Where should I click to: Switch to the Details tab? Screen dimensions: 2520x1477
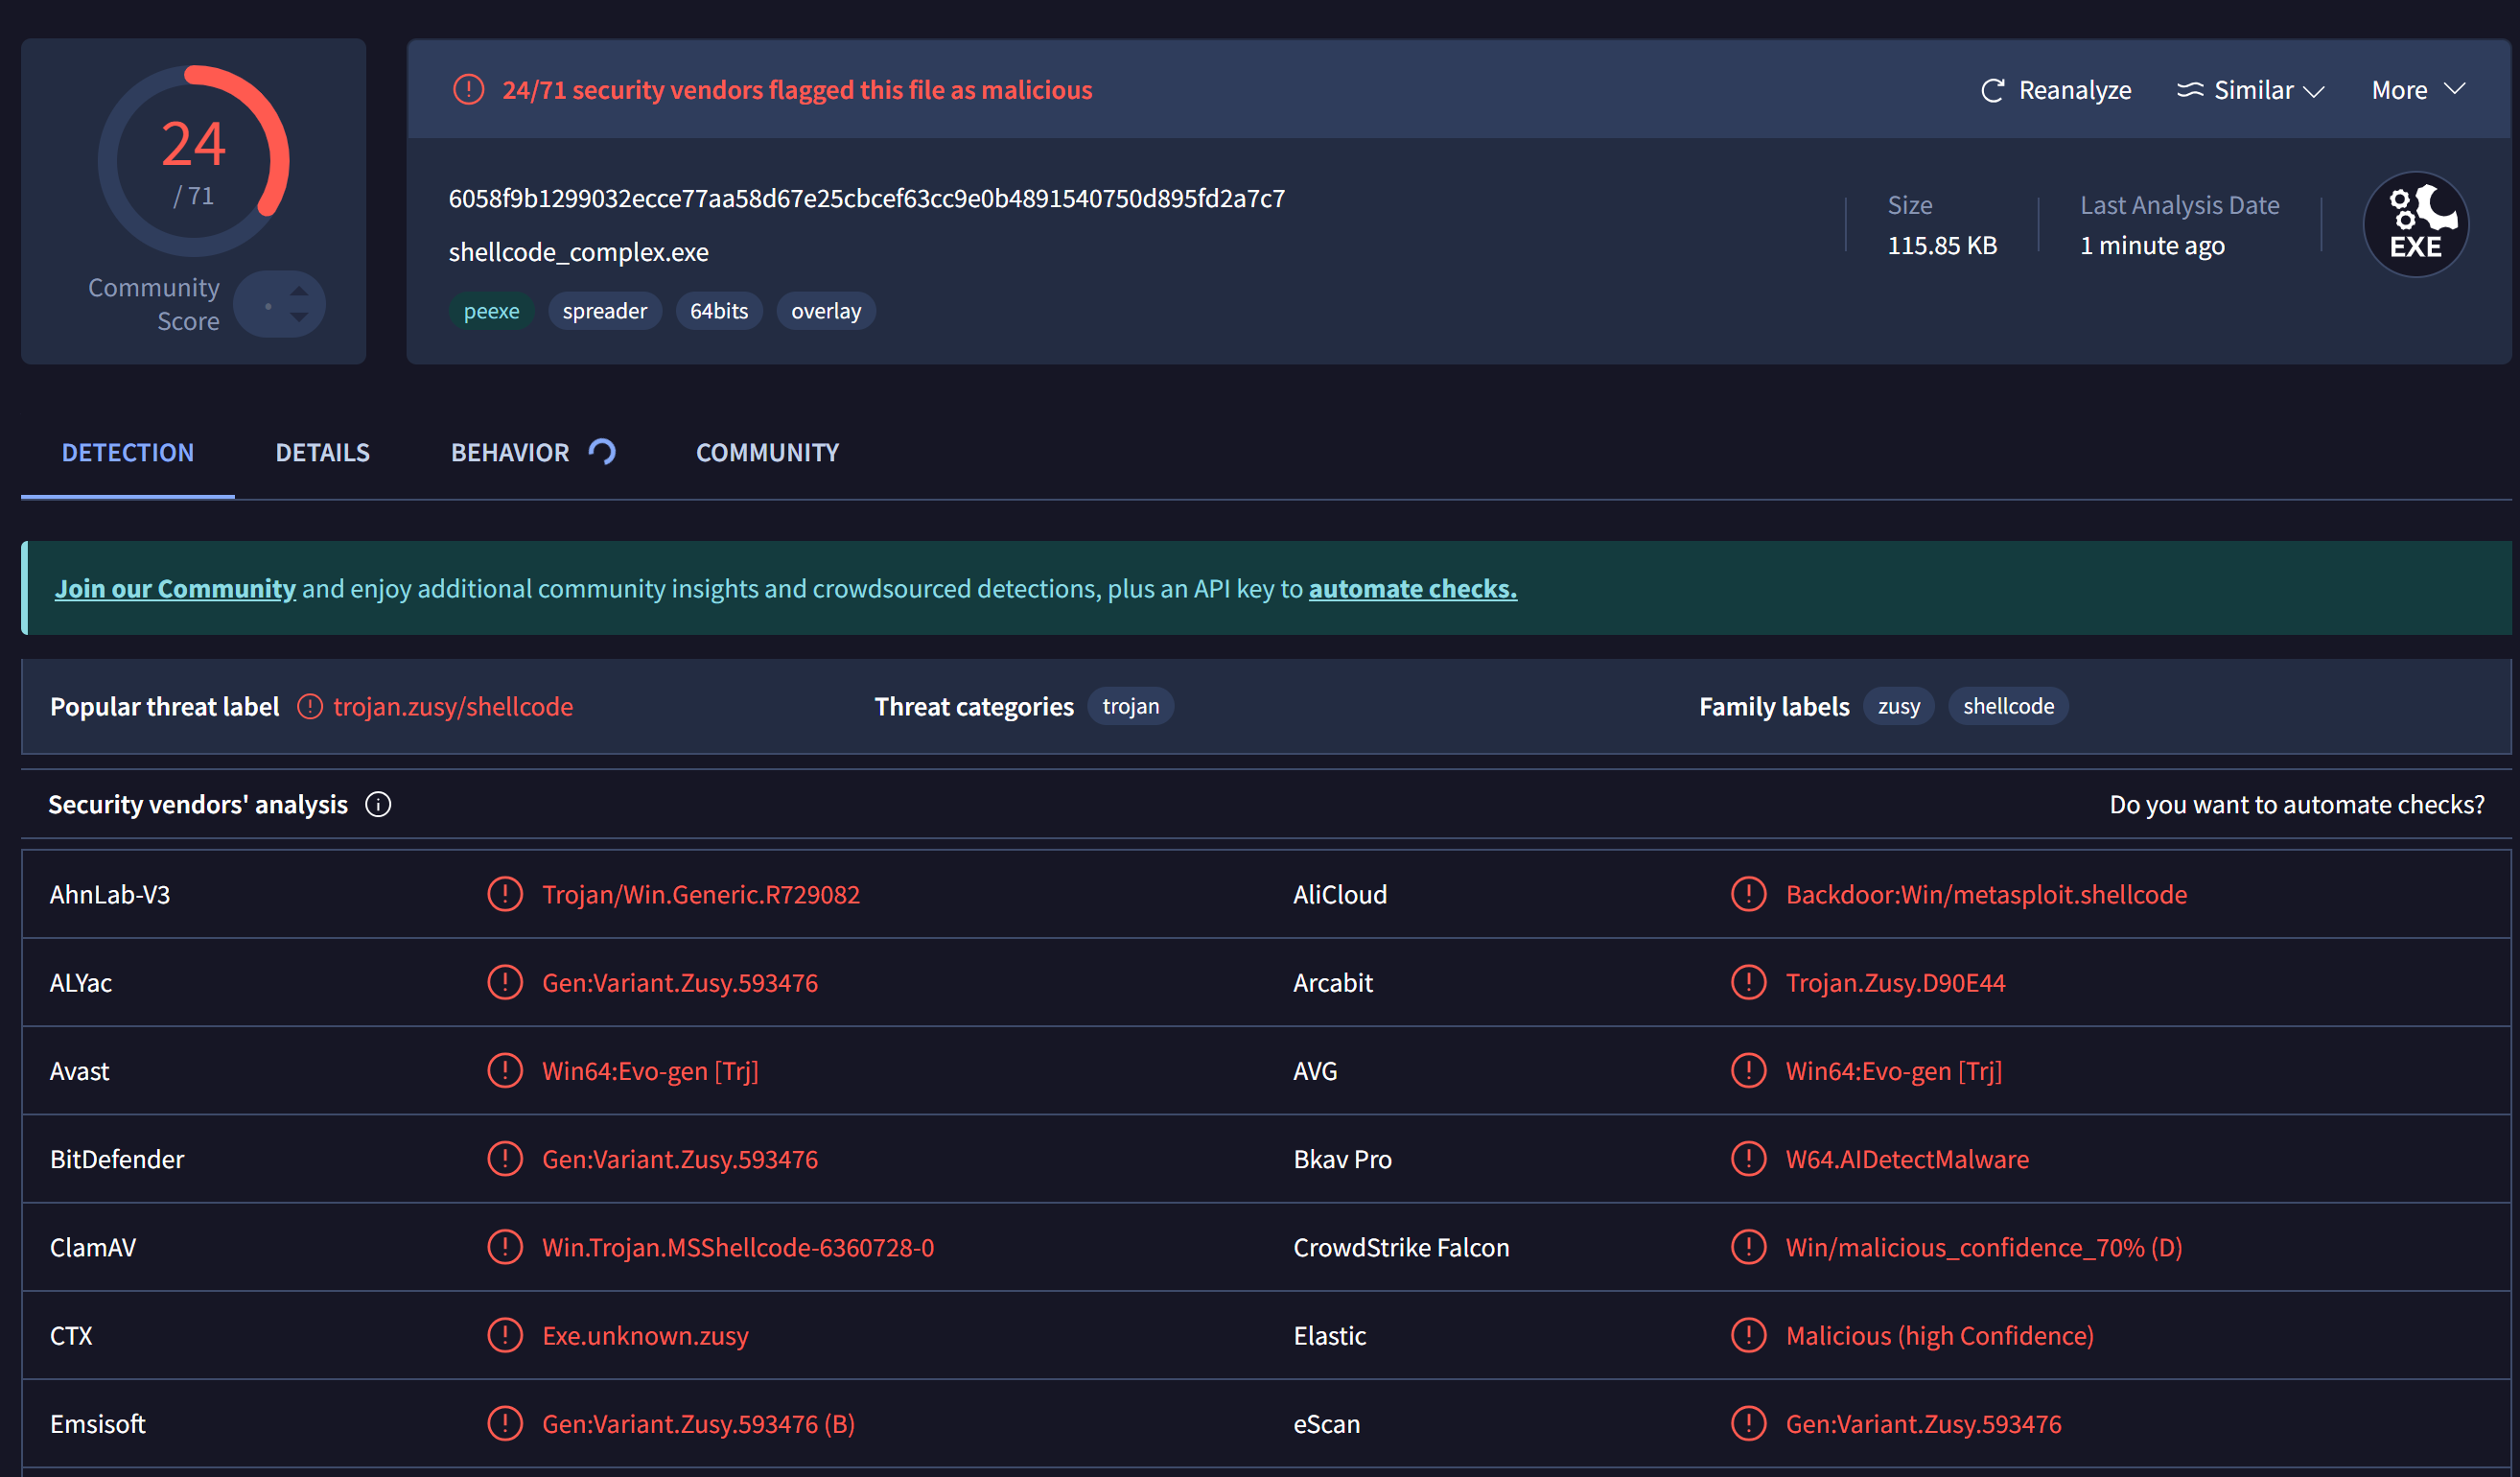322,453
